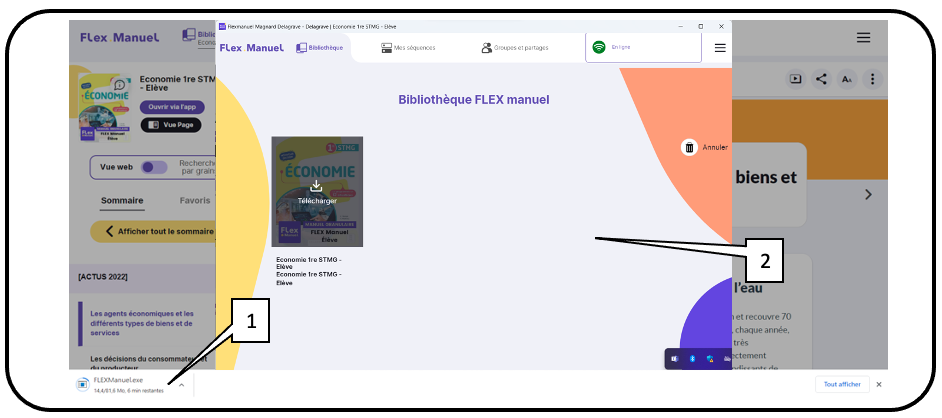Toggle the En ligne online status
This screenshot has height=418, width=942.
(x=600, y=47)
